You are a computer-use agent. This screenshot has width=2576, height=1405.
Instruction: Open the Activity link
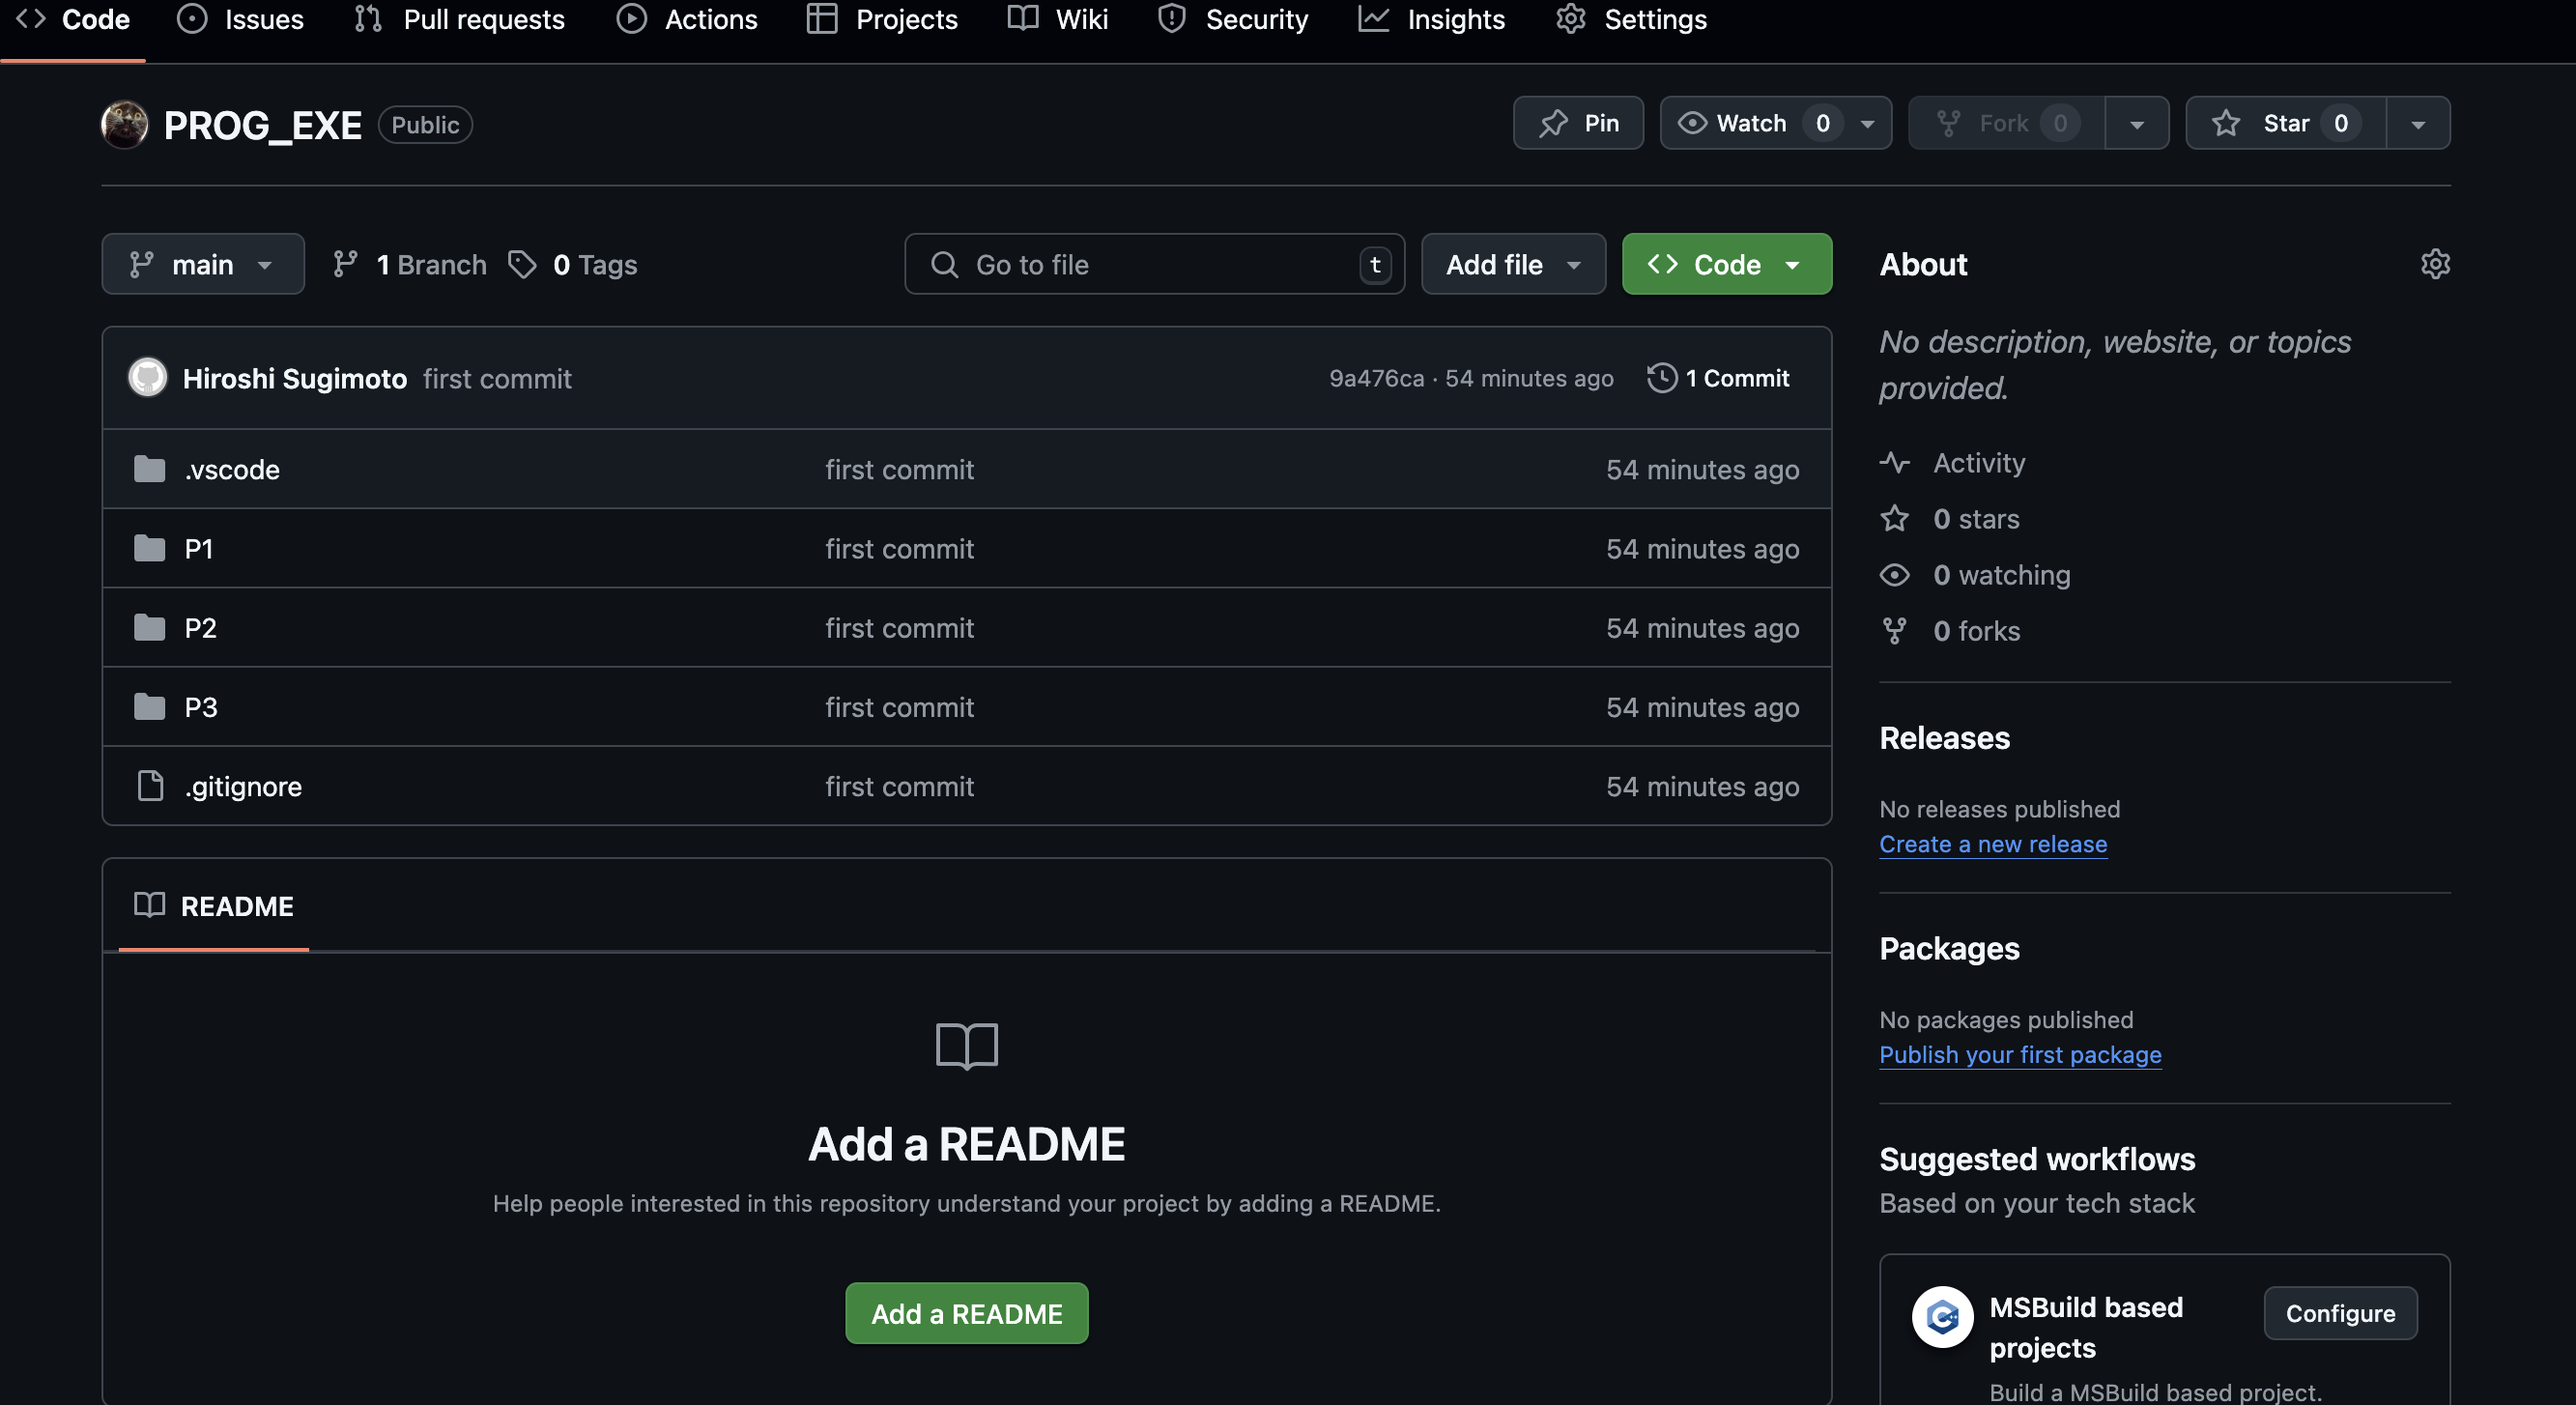(x=1952, y=462)
